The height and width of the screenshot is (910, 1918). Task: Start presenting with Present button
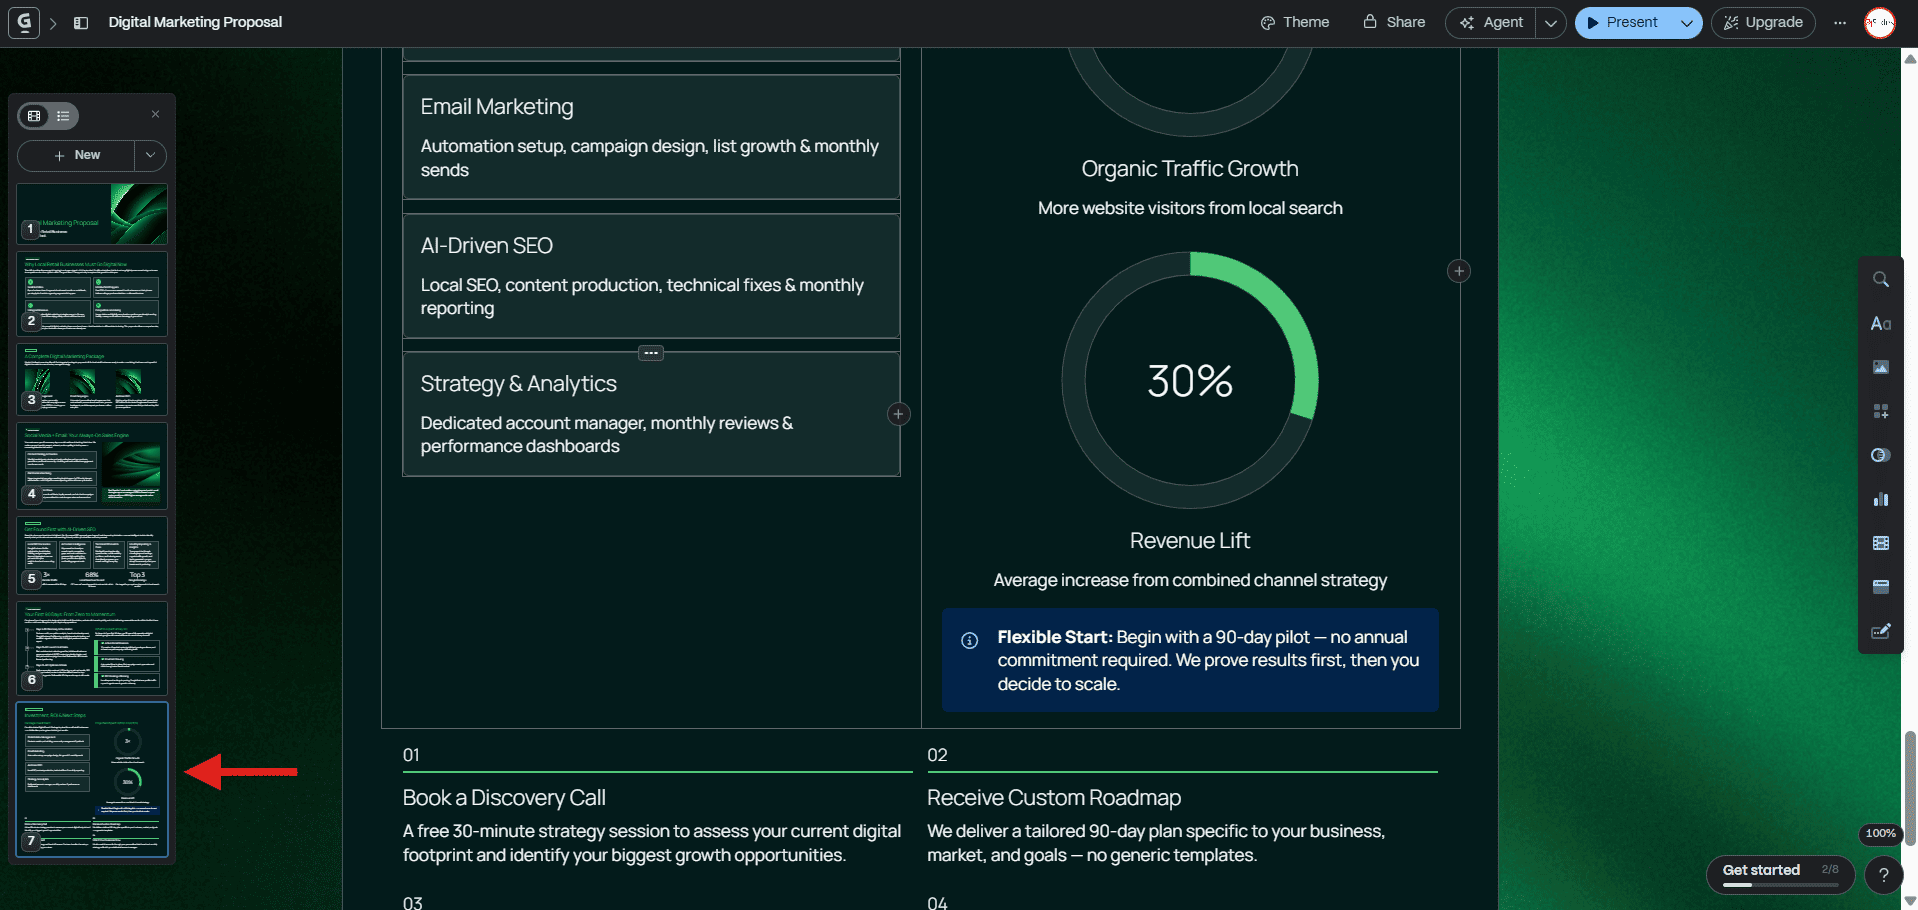1622,22
